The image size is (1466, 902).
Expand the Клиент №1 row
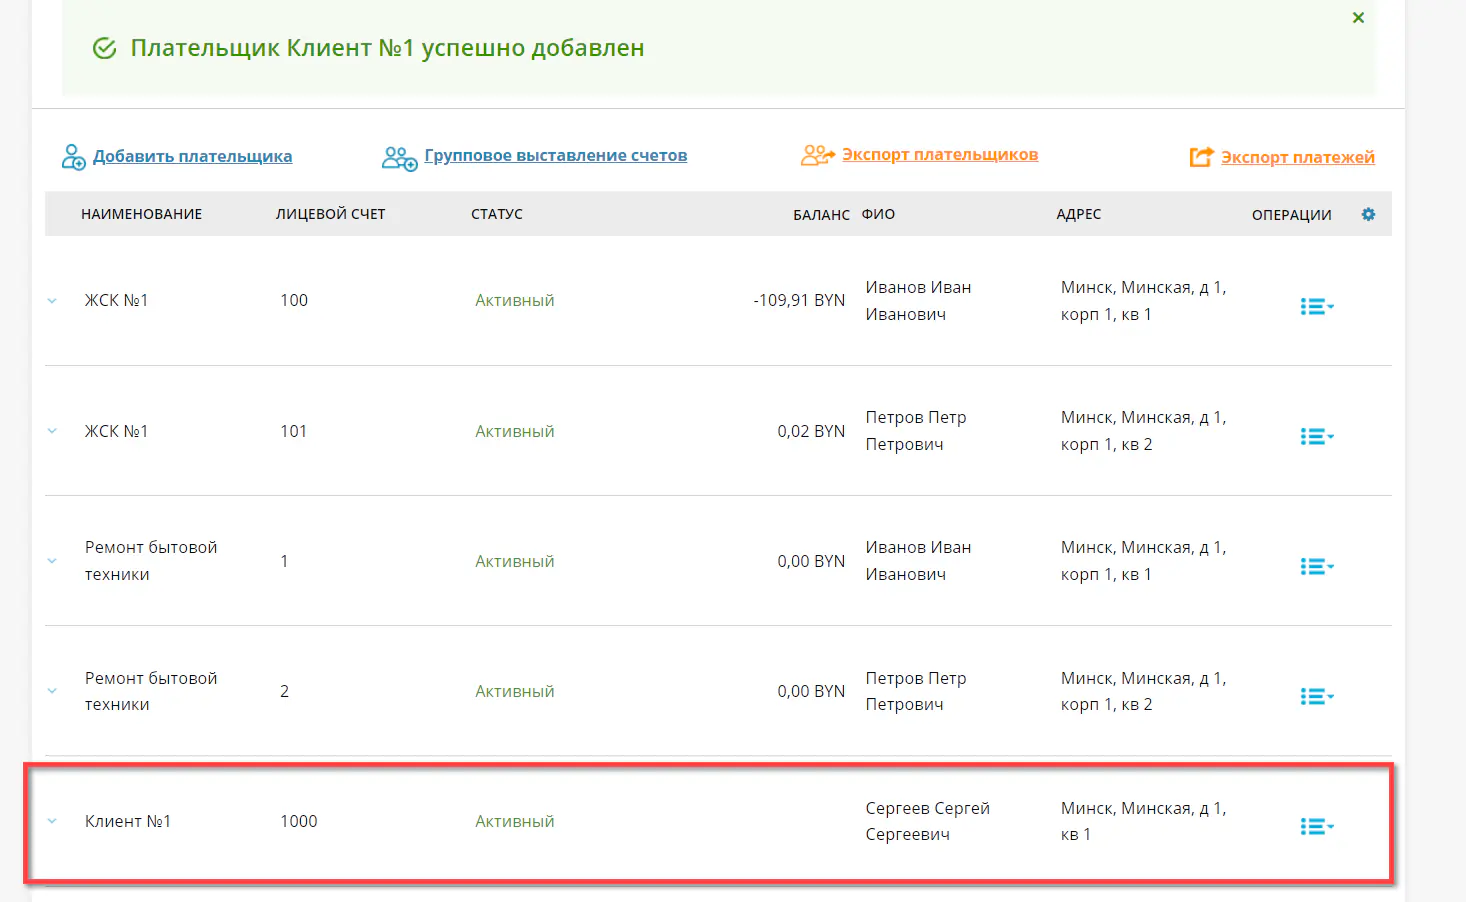[x=52, y=821]
